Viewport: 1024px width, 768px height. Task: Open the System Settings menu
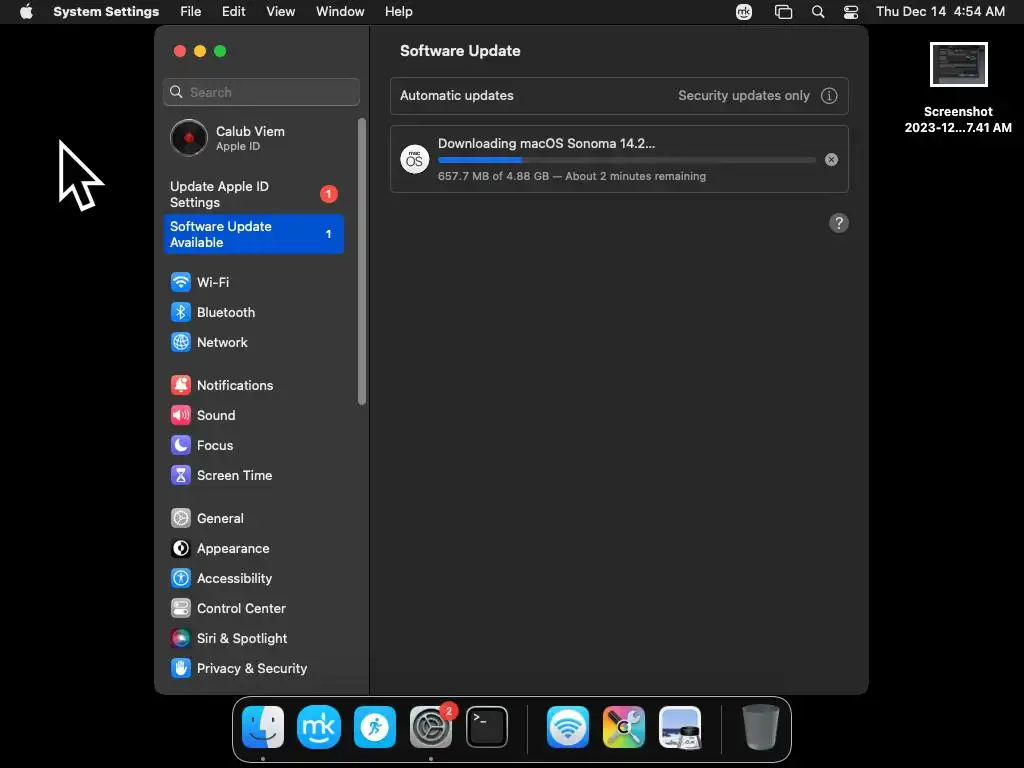[106, 12]
